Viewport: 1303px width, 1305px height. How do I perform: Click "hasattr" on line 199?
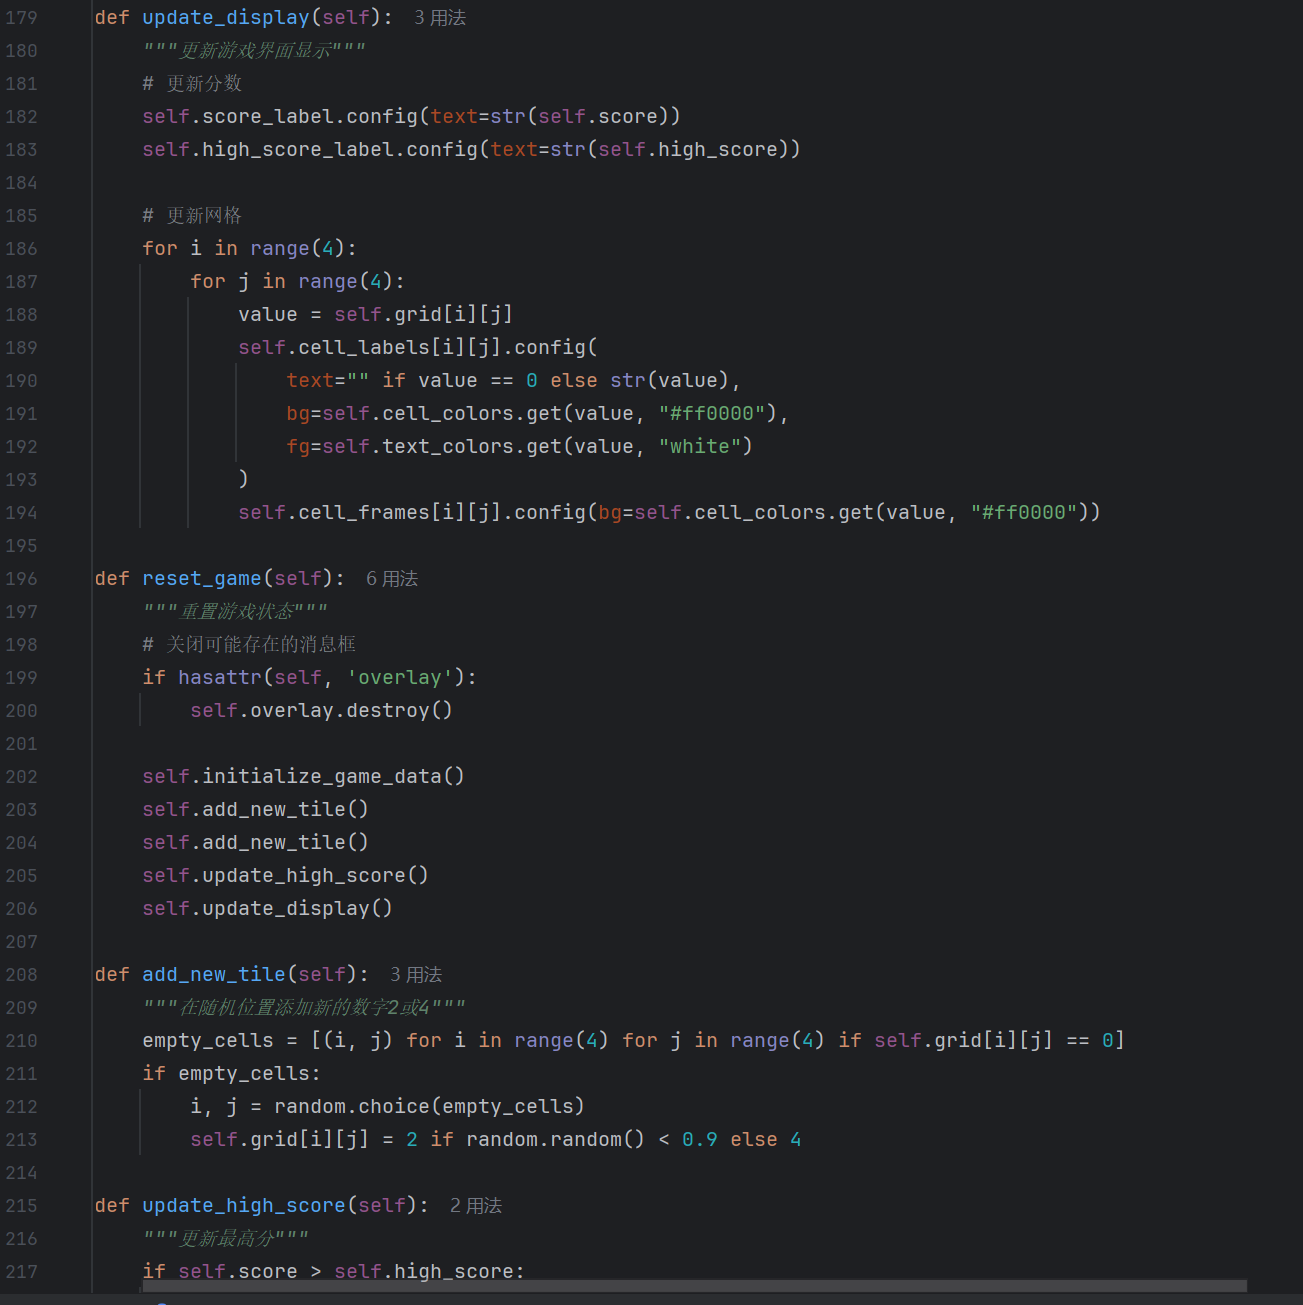coord(220,678)
